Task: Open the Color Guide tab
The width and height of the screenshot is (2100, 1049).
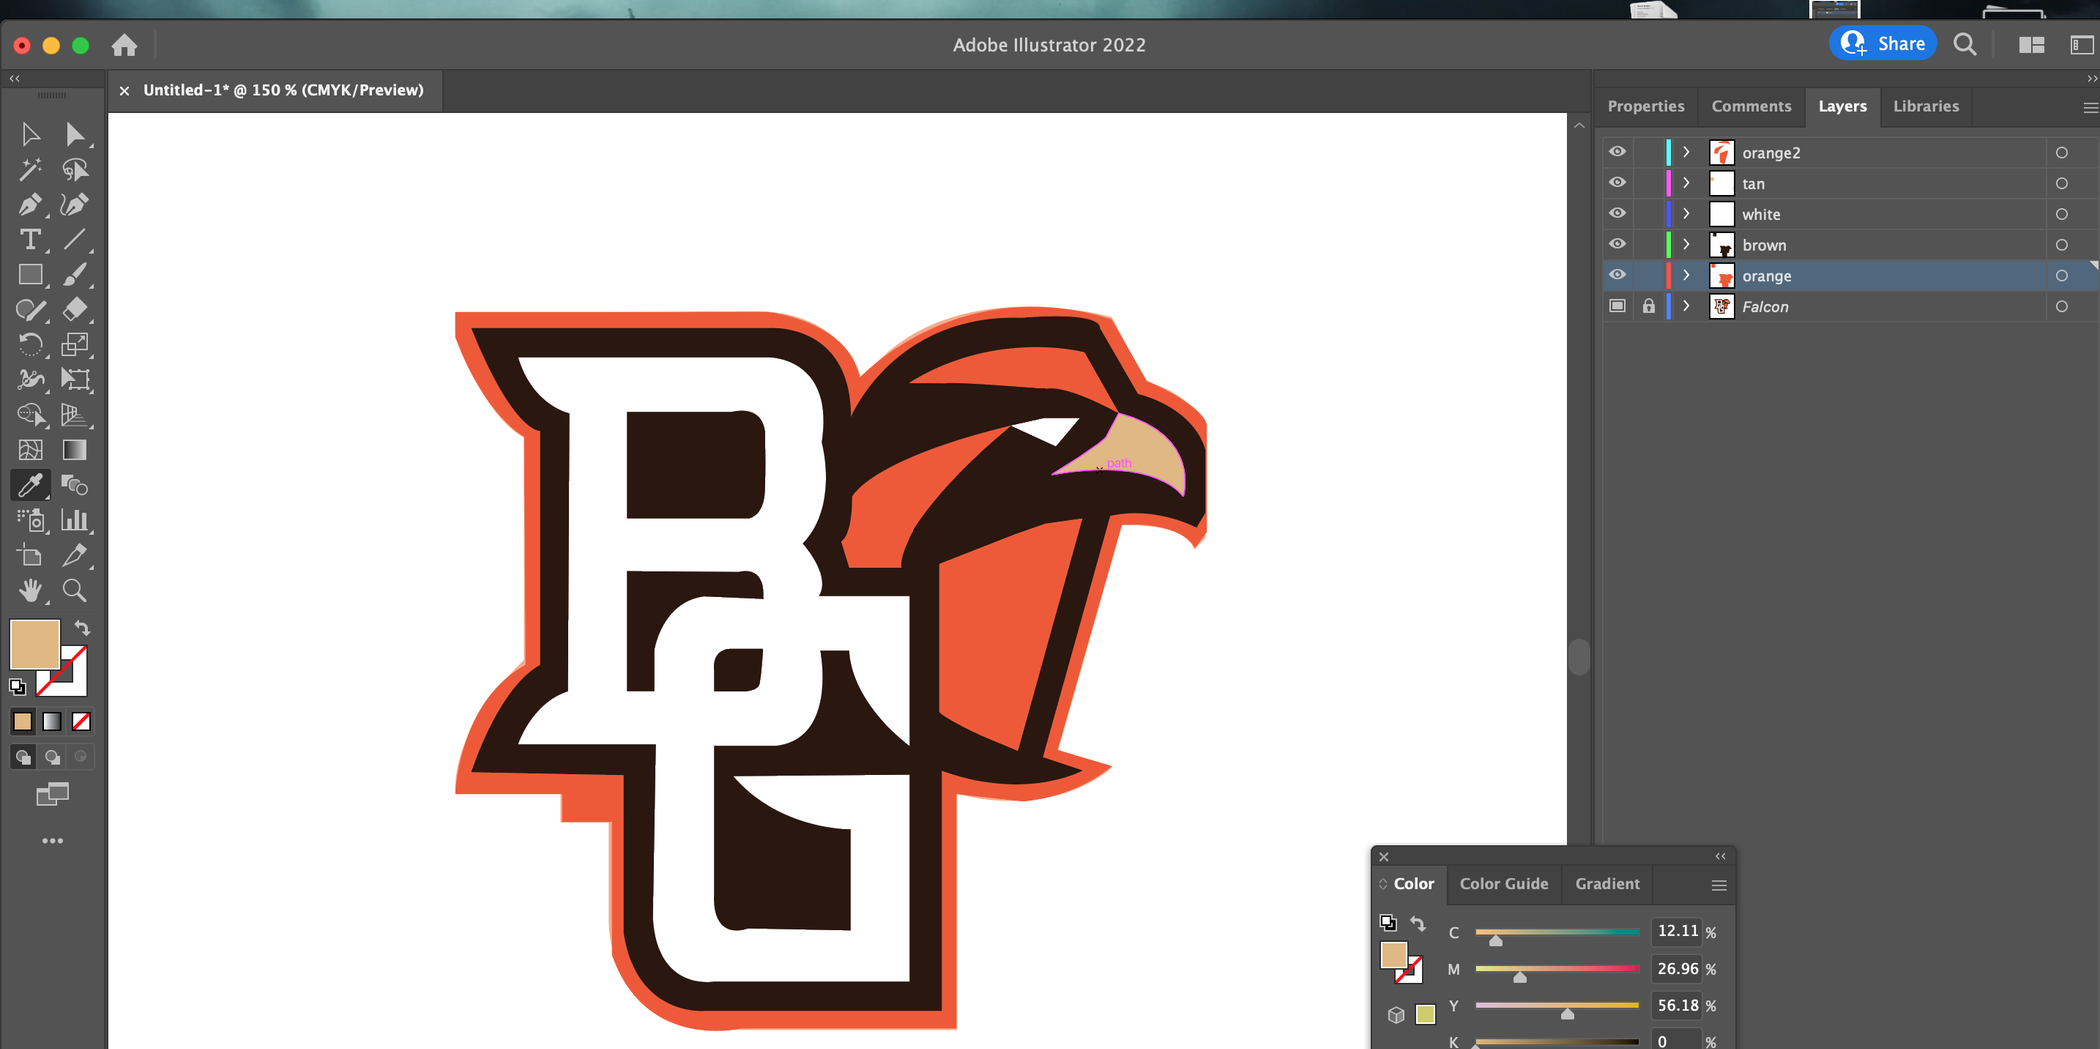Action: click(1504, 884)
